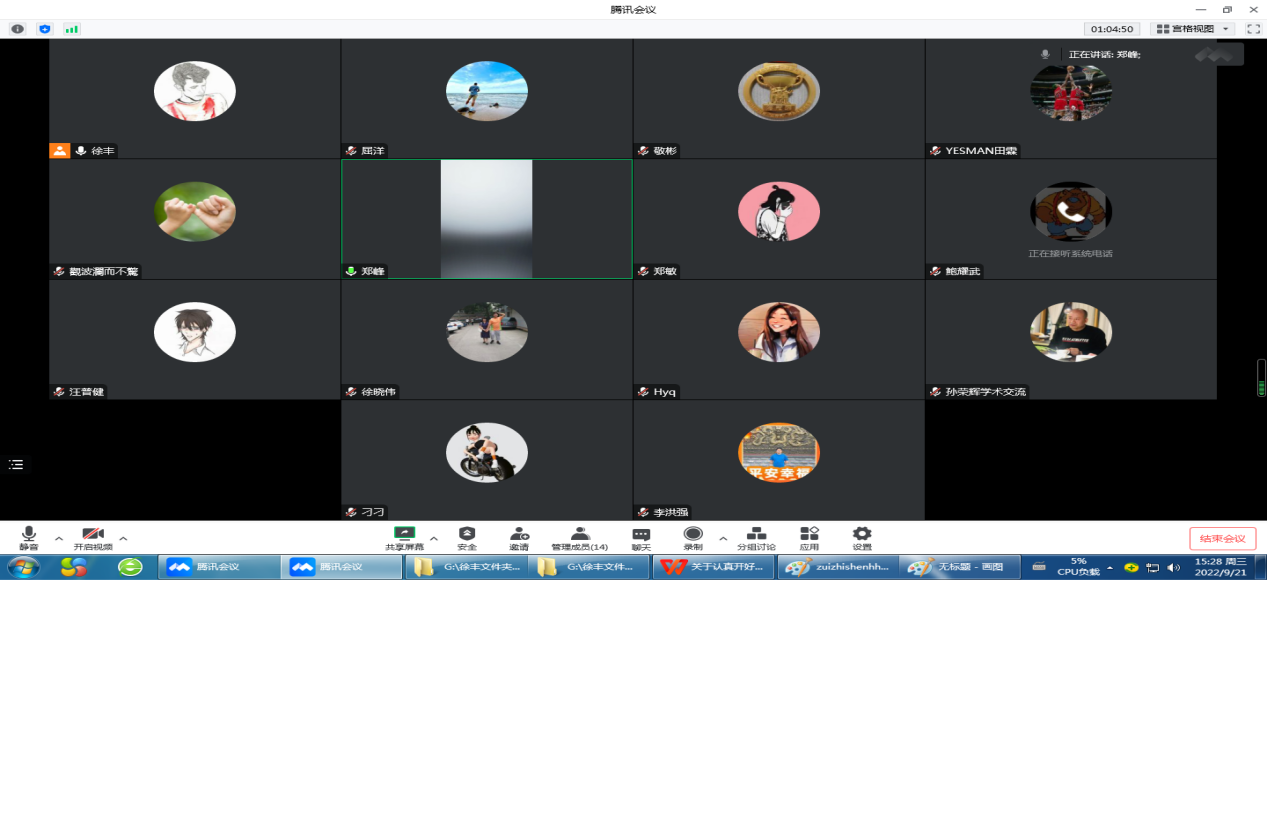The height and width of the screenshot is (817, 1267).
Task: Expand share options arrow beside 共享屏幕
Action: point(434,538)
